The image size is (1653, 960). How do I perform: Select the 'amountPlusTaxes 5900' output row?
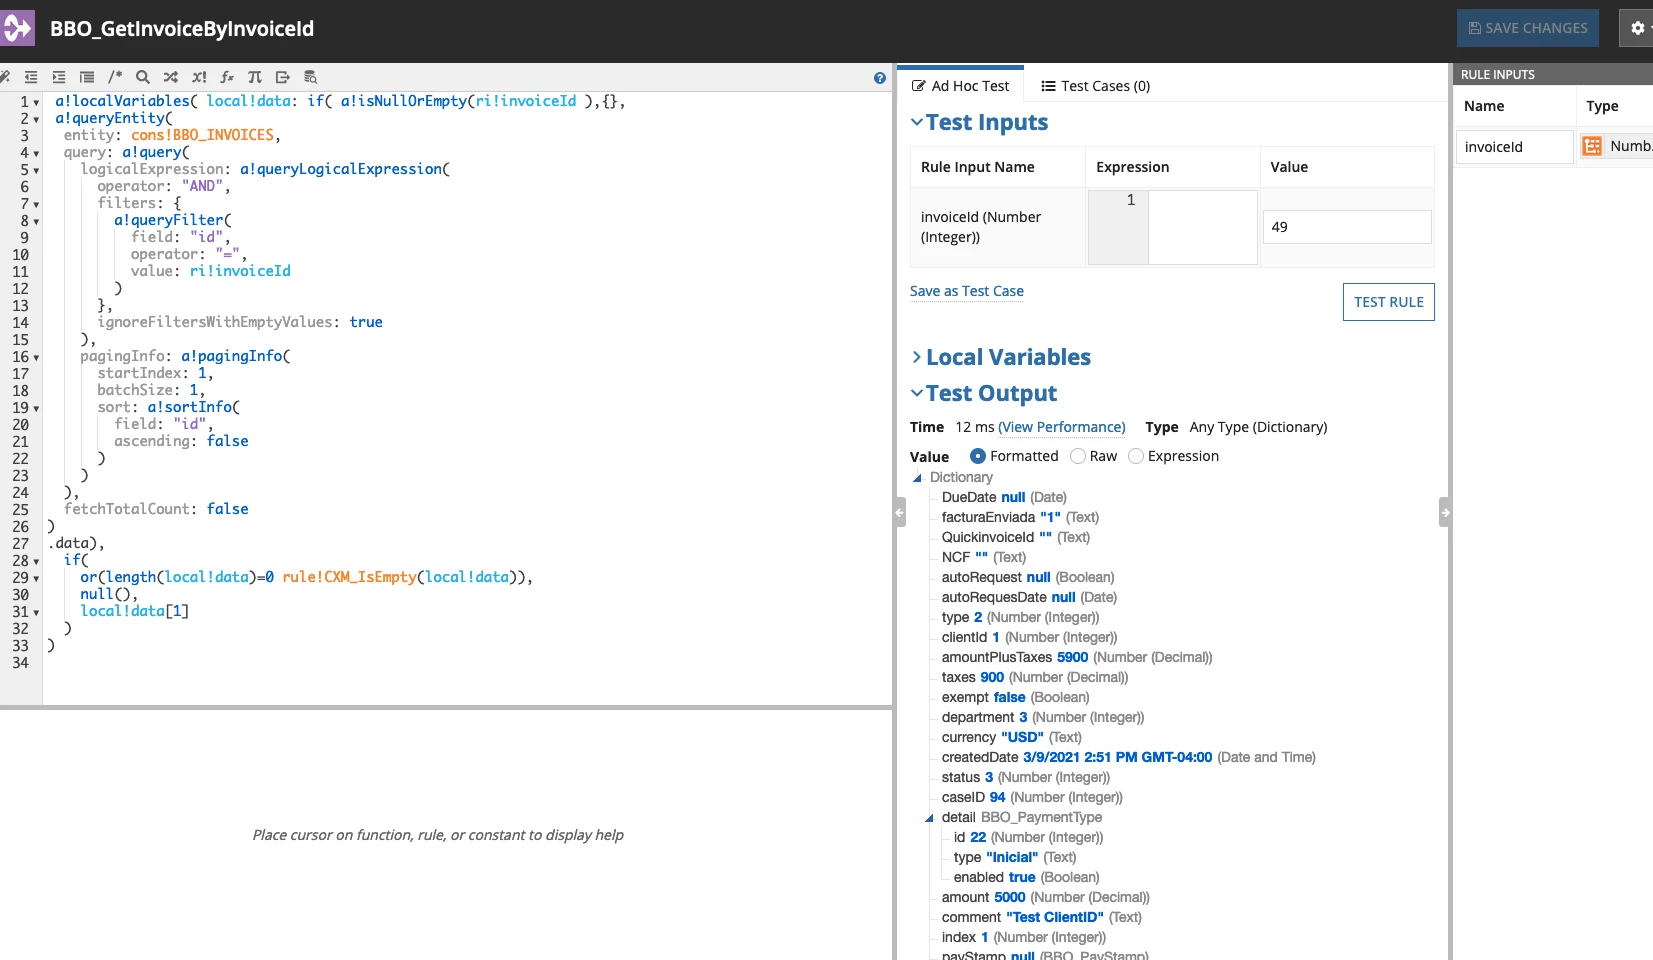tap(1077, 657)
